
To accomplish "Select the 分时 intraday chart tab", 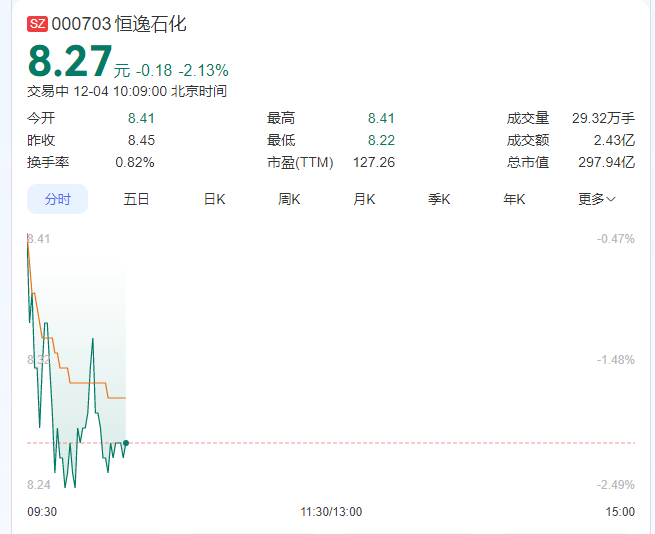I will click(58, 199).
